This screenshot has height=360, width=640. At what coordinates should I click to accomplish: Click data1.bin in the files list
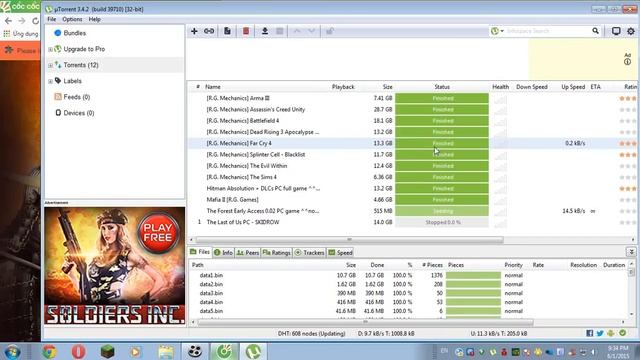[x=211, y=276]
